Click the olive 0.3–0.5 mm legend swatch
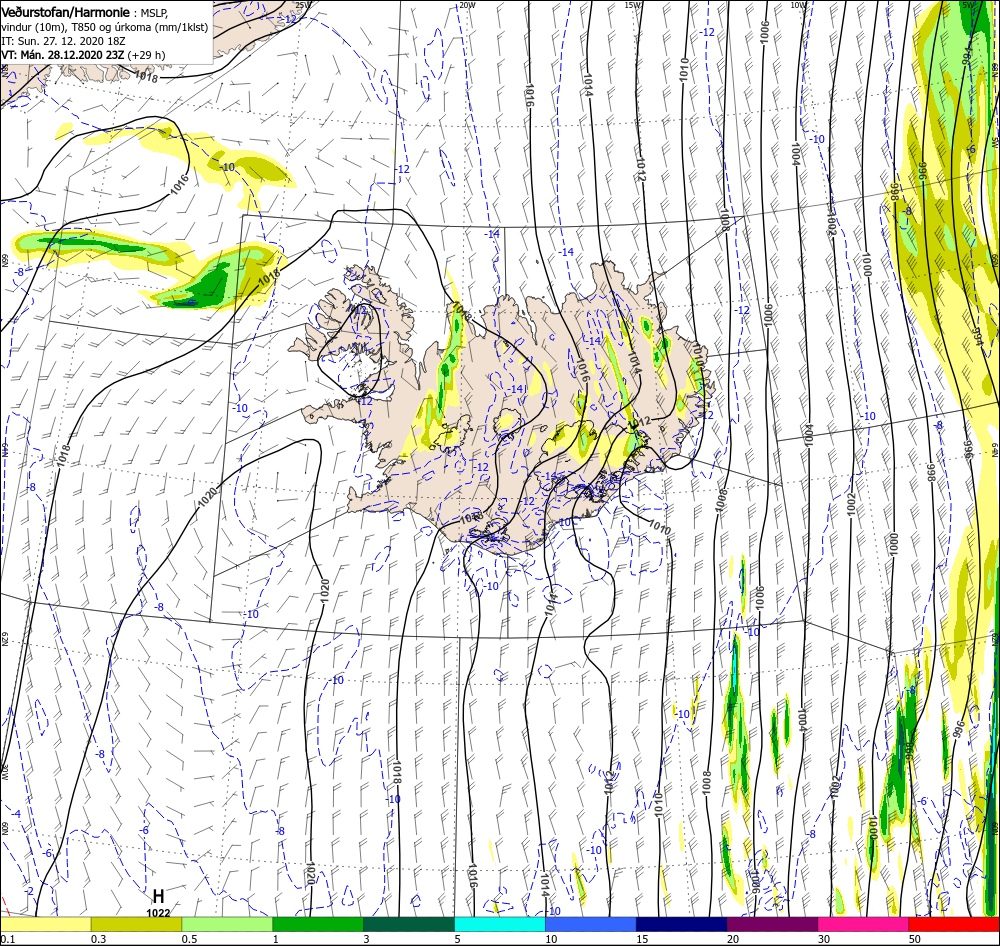 (136, 925)
